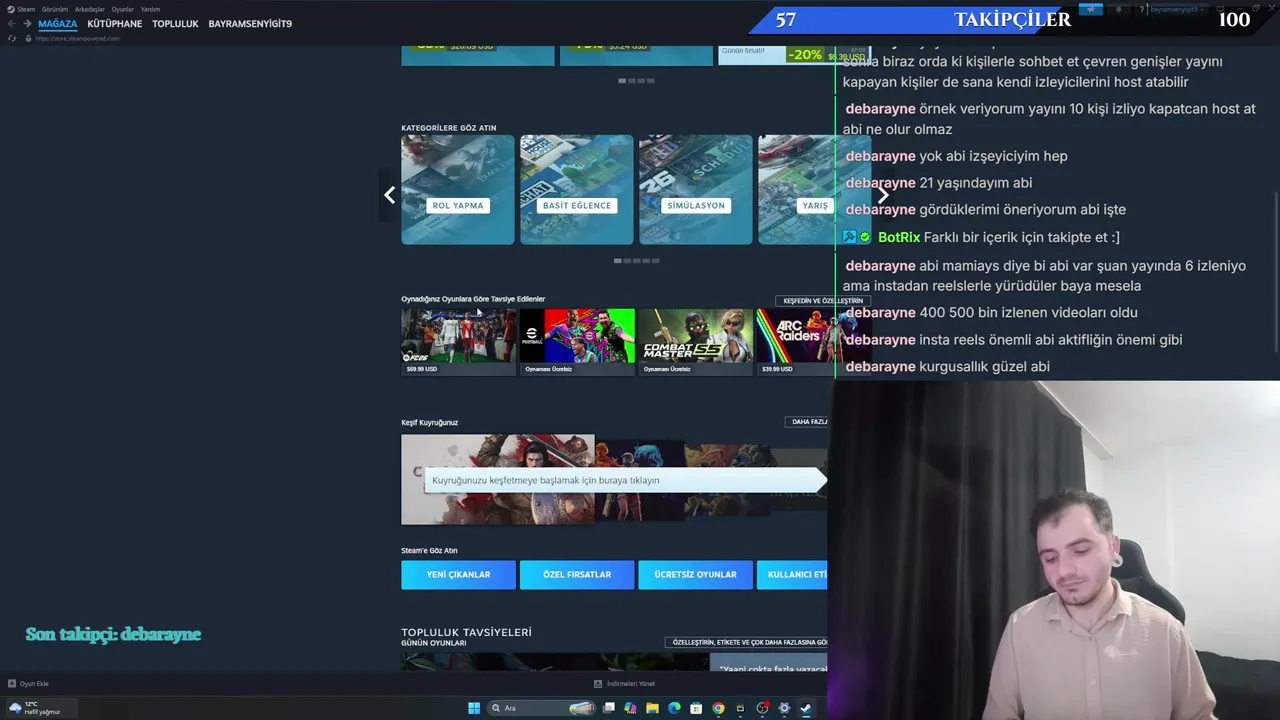
Task: Click the category carousel pagination dots
Action: (637, 261)
